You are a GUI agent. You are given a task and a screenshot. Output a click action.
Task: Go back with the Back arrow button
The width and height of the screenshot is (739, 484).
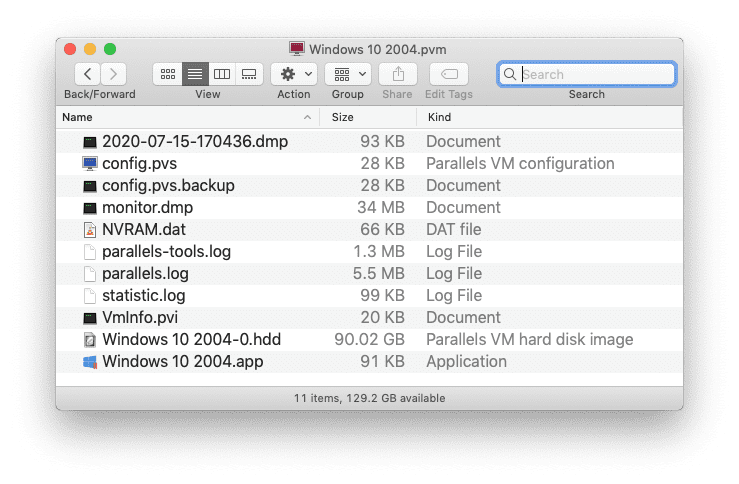coord(87,74)
